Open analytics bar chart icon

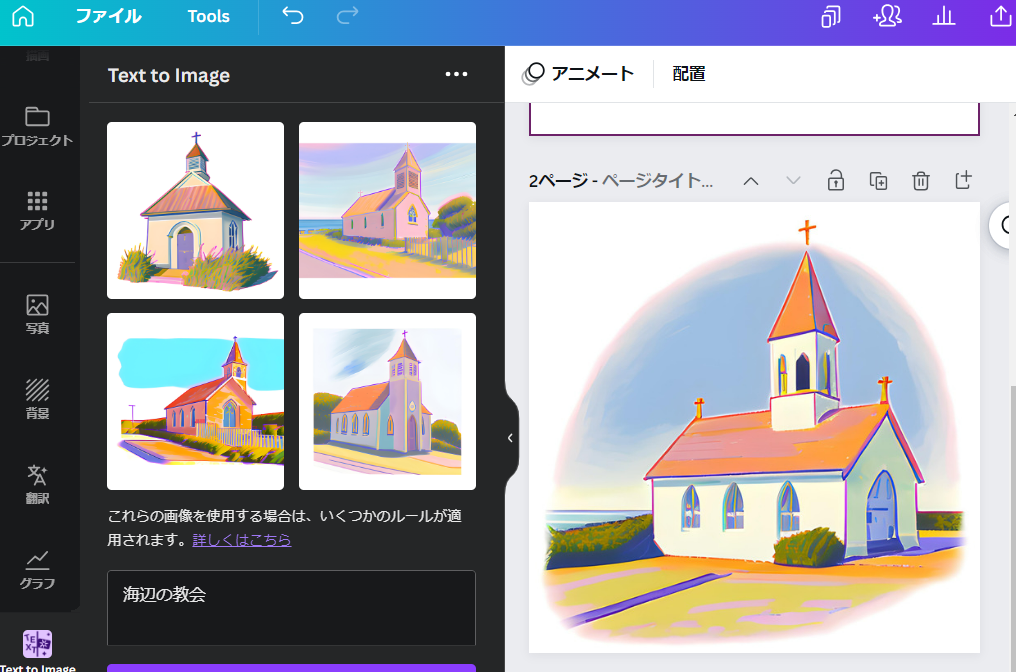(943, 16)
